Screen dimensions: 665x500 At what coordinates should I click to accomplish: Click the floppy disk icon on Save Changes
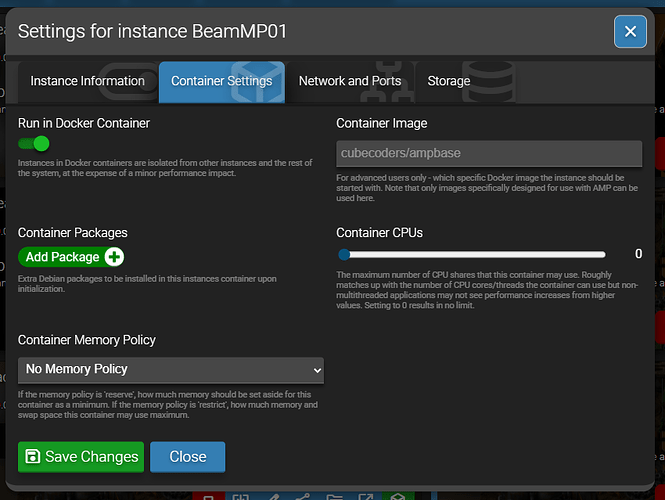32,457
